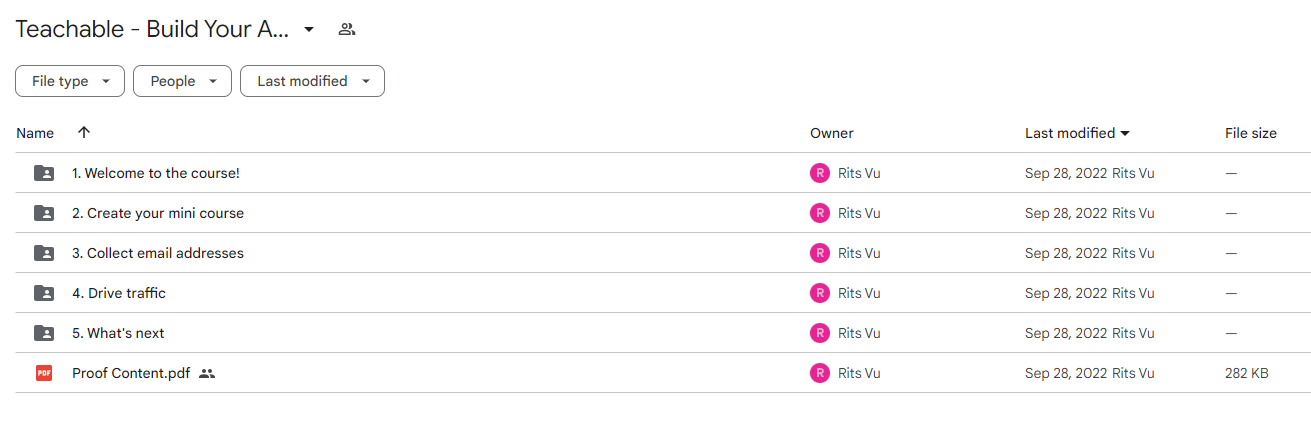Select the folder icon for Drive traffic
Viewport: 1311px width, 421px height.
(x=44, y=293)
